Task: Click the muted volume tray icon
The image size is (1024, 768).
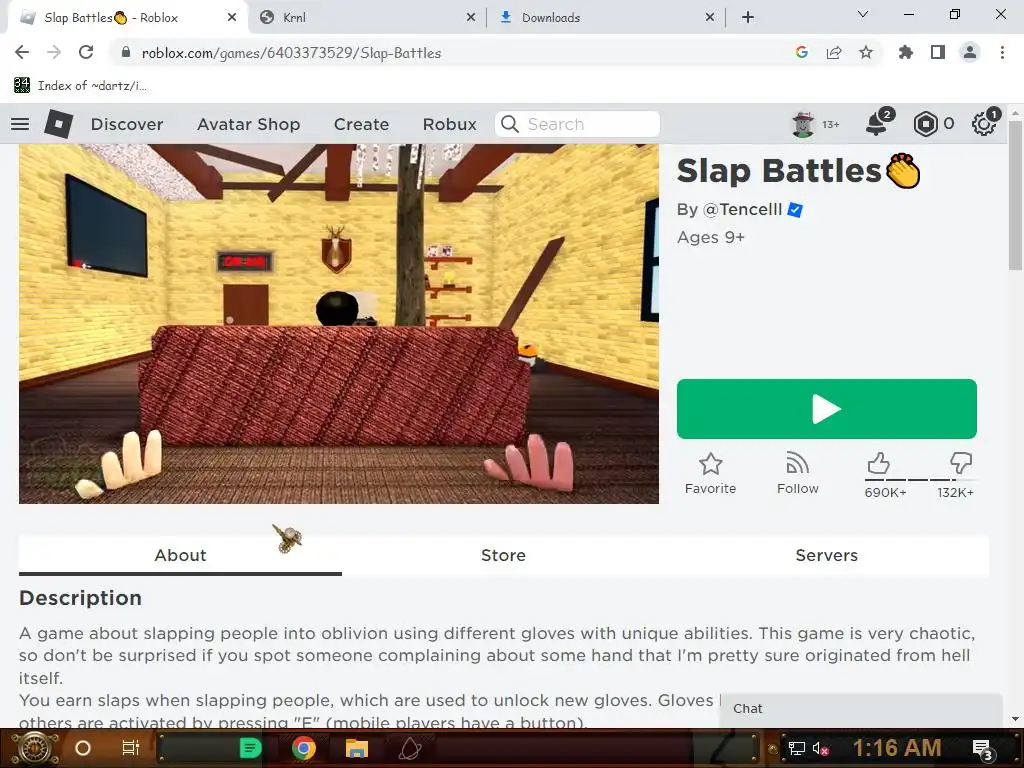Action: click(820, 749)
